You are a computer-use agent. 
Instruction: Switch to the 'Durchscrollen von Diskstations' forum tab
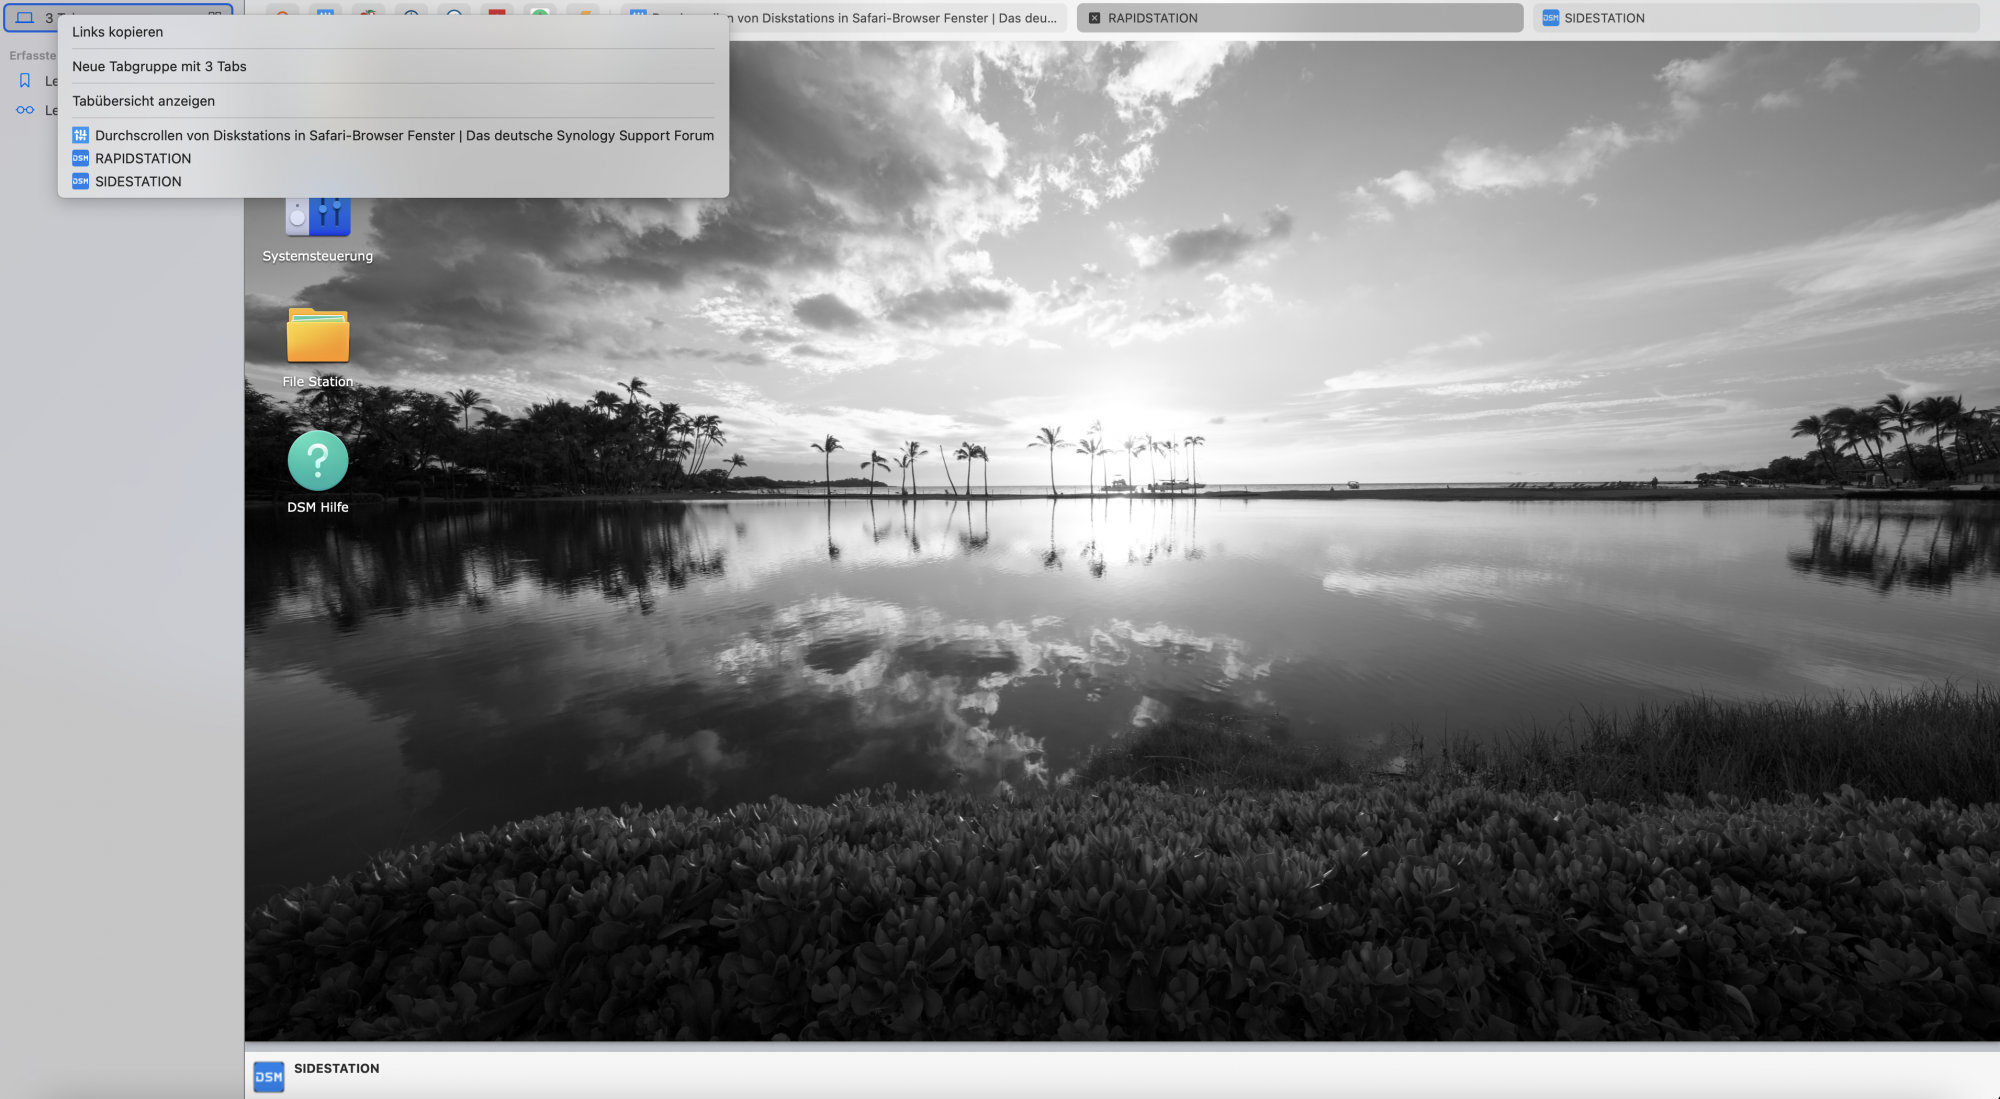[895, 18]
